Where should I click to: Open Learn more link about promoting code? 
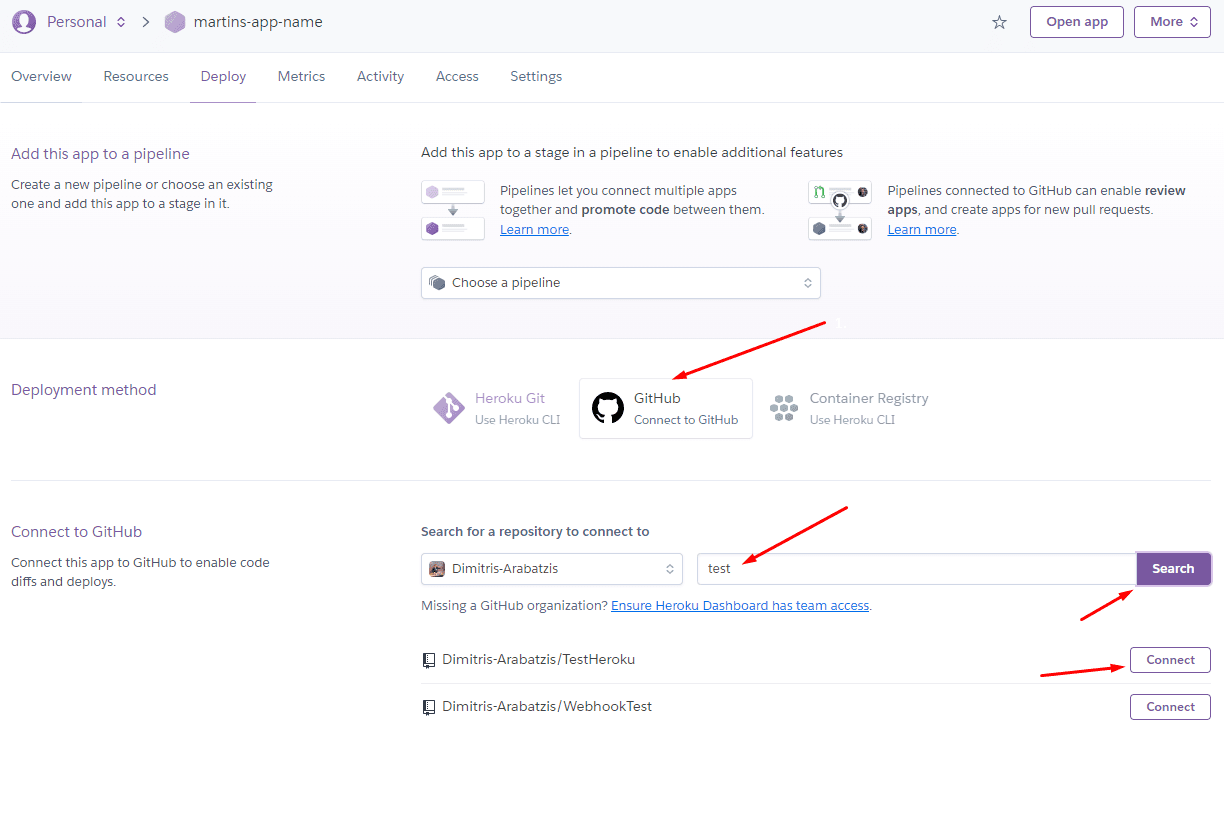[x=534, y=230]
